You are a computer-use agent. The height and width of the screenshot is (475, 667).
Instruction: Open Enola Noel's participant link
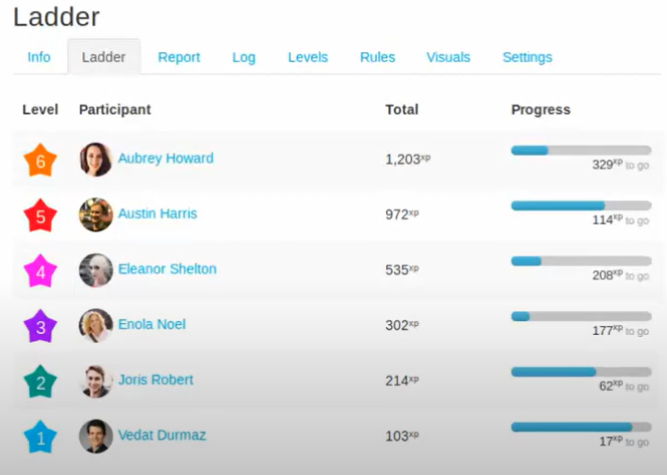point(152,324)
